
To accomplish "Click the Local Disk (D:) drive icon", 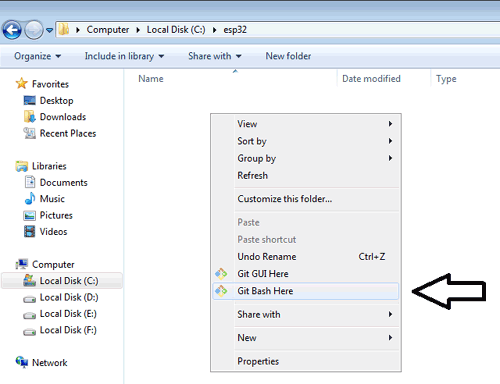I will click(x=30, y=299).
